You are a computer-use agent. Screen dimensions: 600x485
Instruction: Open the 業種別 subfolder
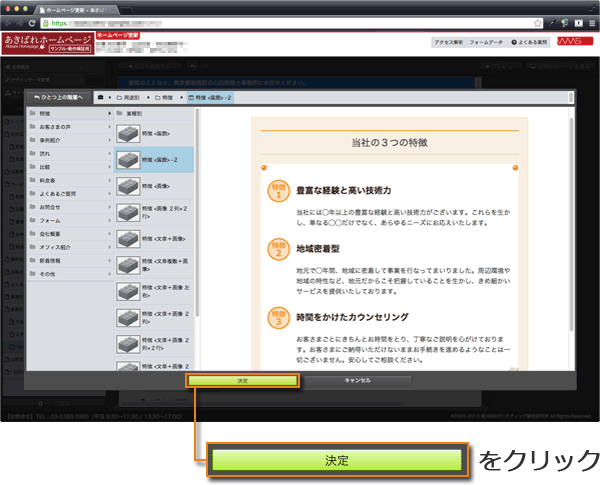pos(133,114)
